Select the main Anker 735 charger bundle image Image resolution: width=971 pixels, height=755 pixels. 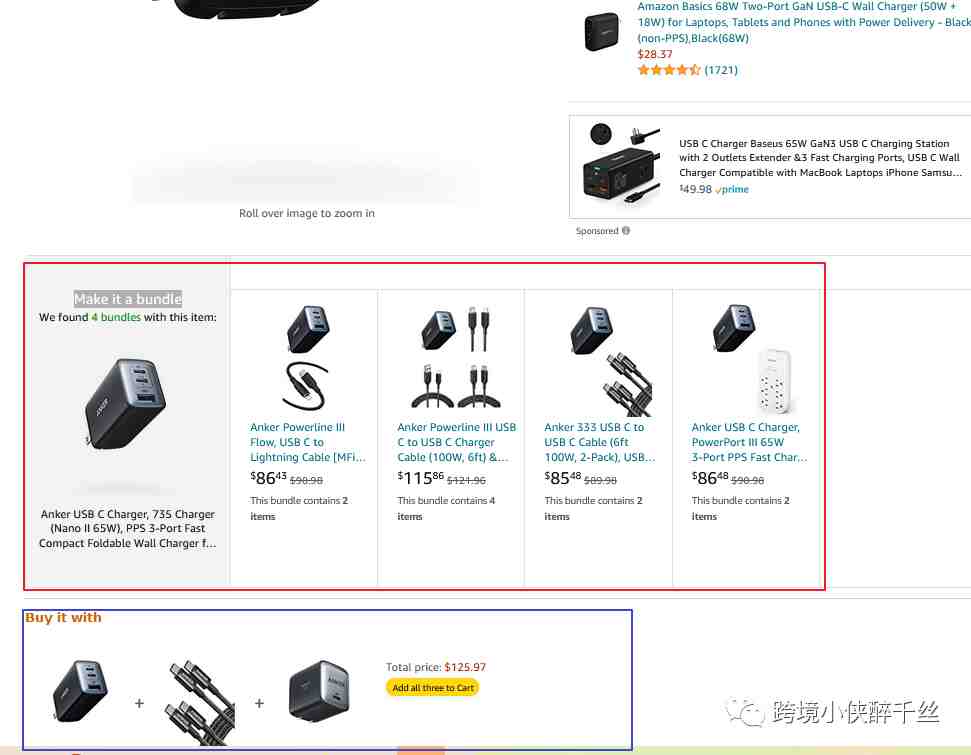coord(126,401)
